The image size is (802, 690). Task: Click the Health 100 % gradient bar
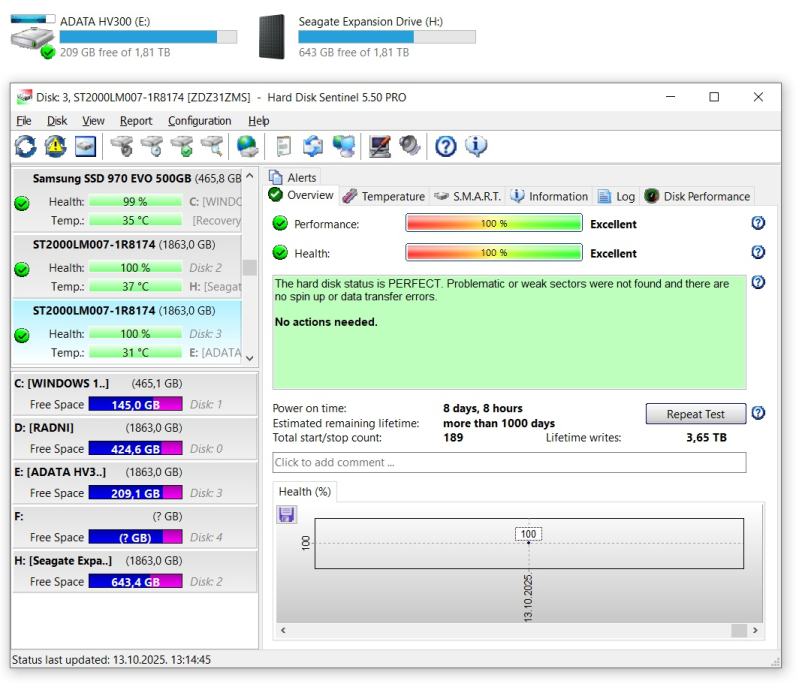(x=493, y=253)
